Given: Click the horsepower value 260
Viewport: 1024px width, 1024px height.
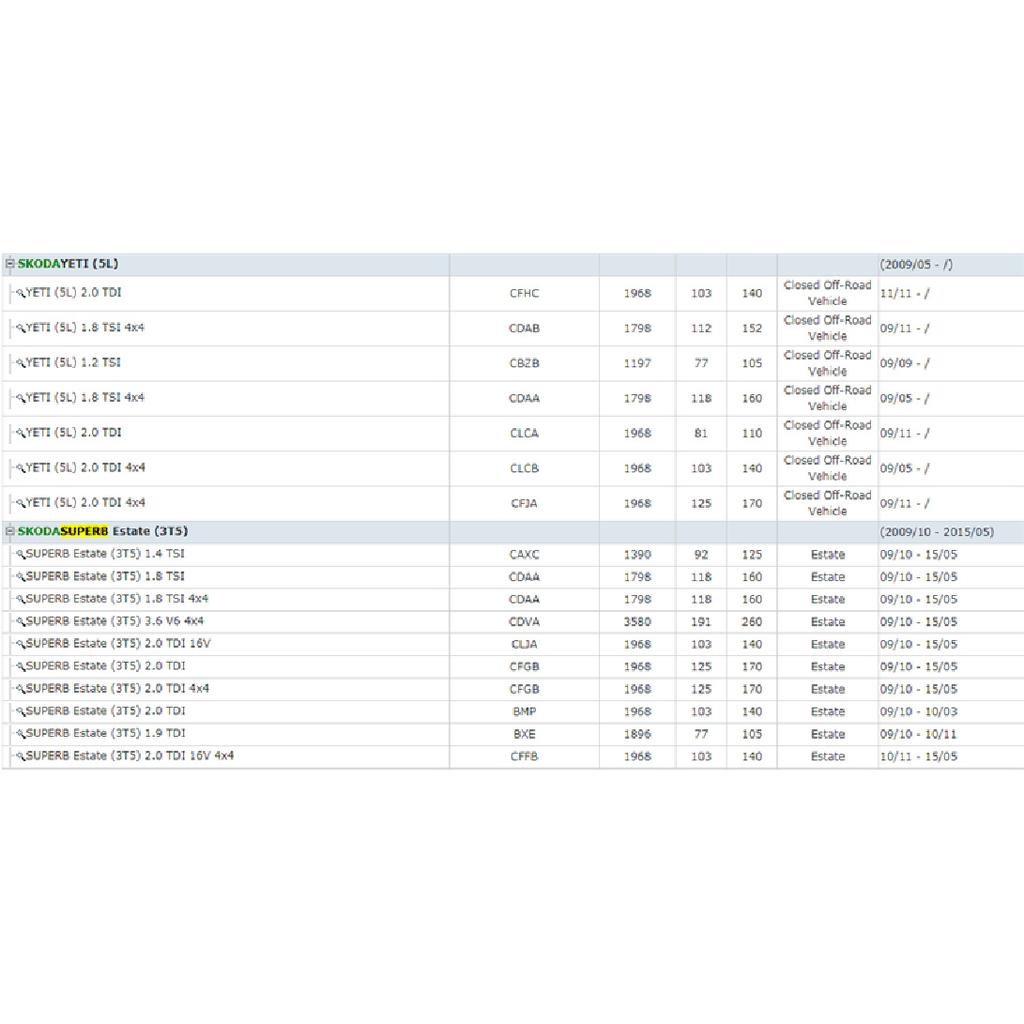Looking at the screenshot, I should (752, 622).
